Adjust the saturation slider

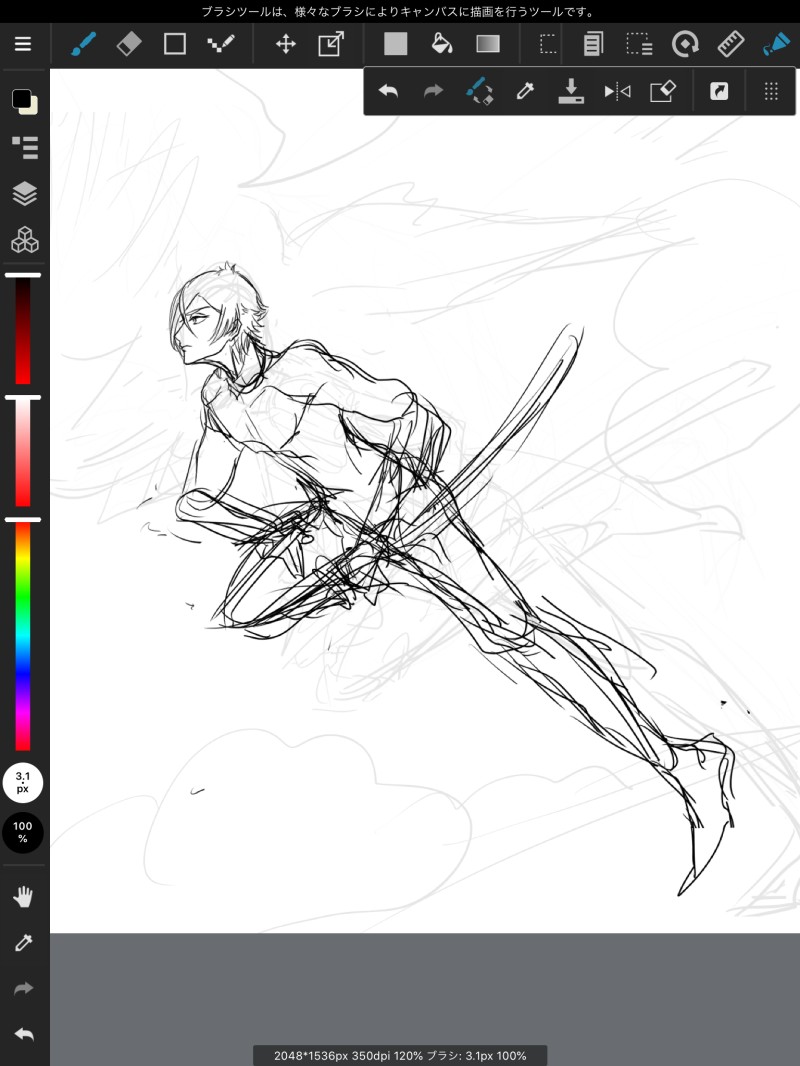point(23,452)
